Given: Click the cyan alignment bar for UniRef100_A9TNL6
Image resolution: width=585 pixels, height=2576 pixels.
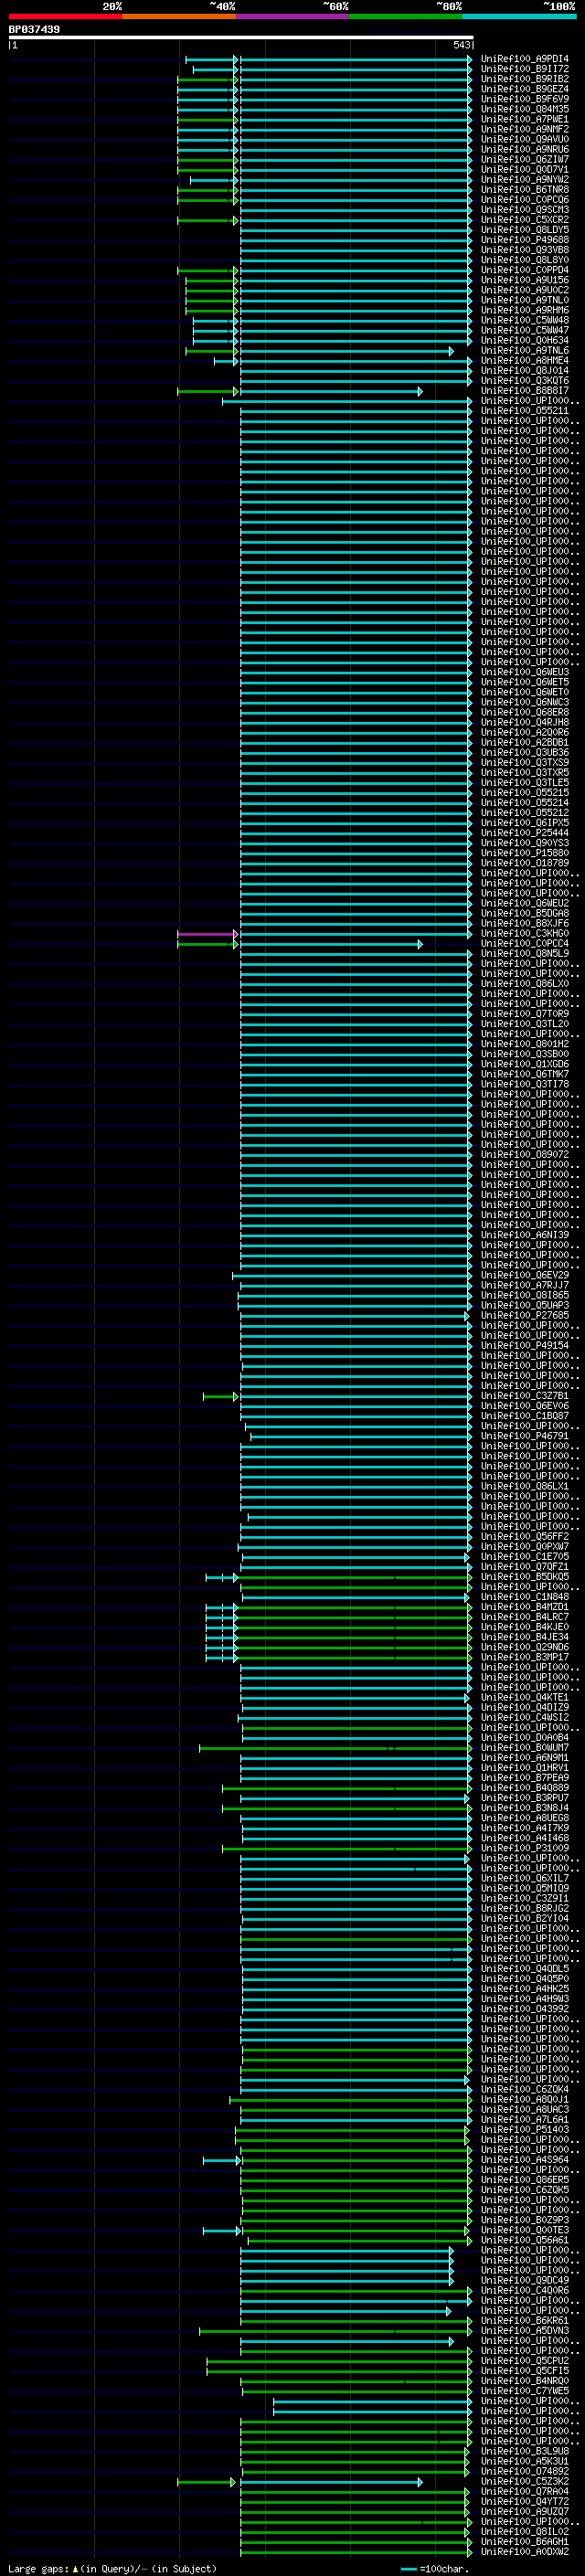Looking at the screenshot, I should click(346, 351).
